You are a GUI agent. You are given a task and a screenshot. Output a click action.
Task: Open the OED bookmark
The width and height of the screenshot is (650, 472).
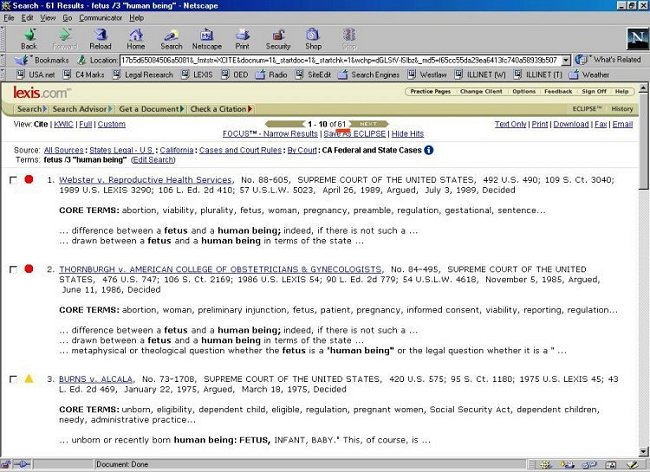(235, 75)
